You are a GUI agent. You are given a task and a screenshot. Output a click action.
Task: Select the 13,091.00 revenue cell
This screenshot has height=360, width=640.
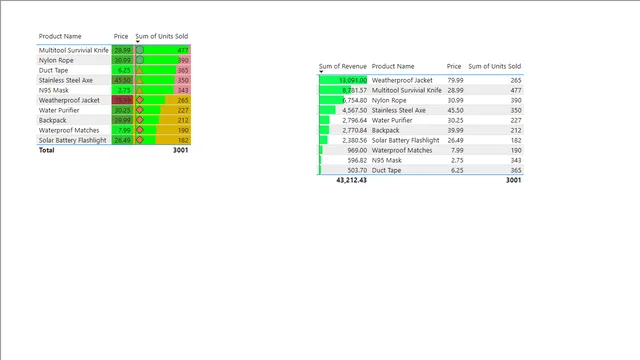[343, 80]
